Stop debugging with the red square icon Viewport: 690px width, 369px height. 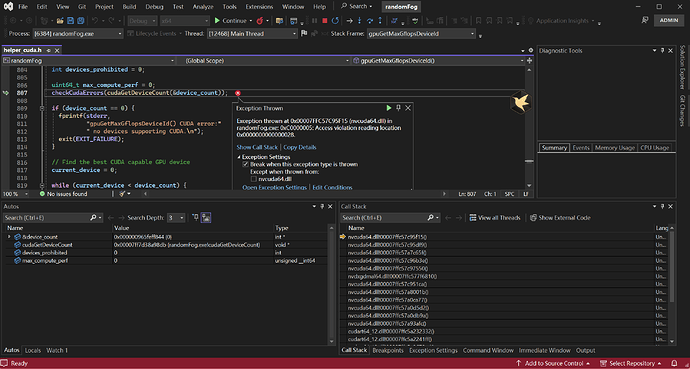tap(325, 21)
